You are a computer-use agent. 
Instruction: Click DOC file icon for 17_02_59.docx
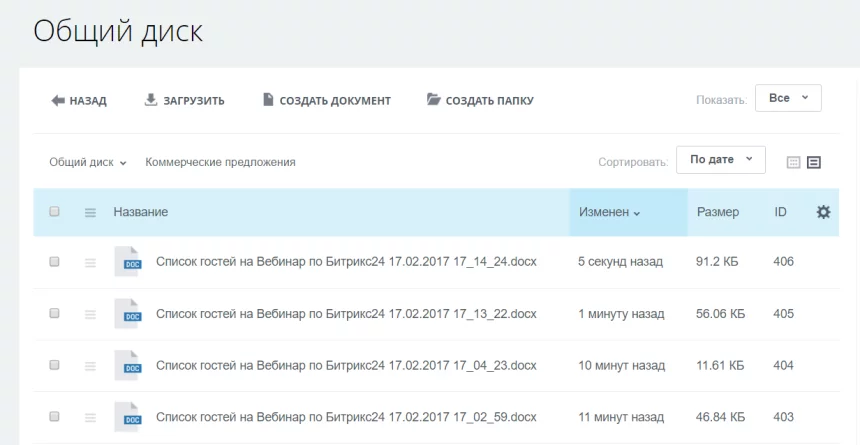(129, 417)
